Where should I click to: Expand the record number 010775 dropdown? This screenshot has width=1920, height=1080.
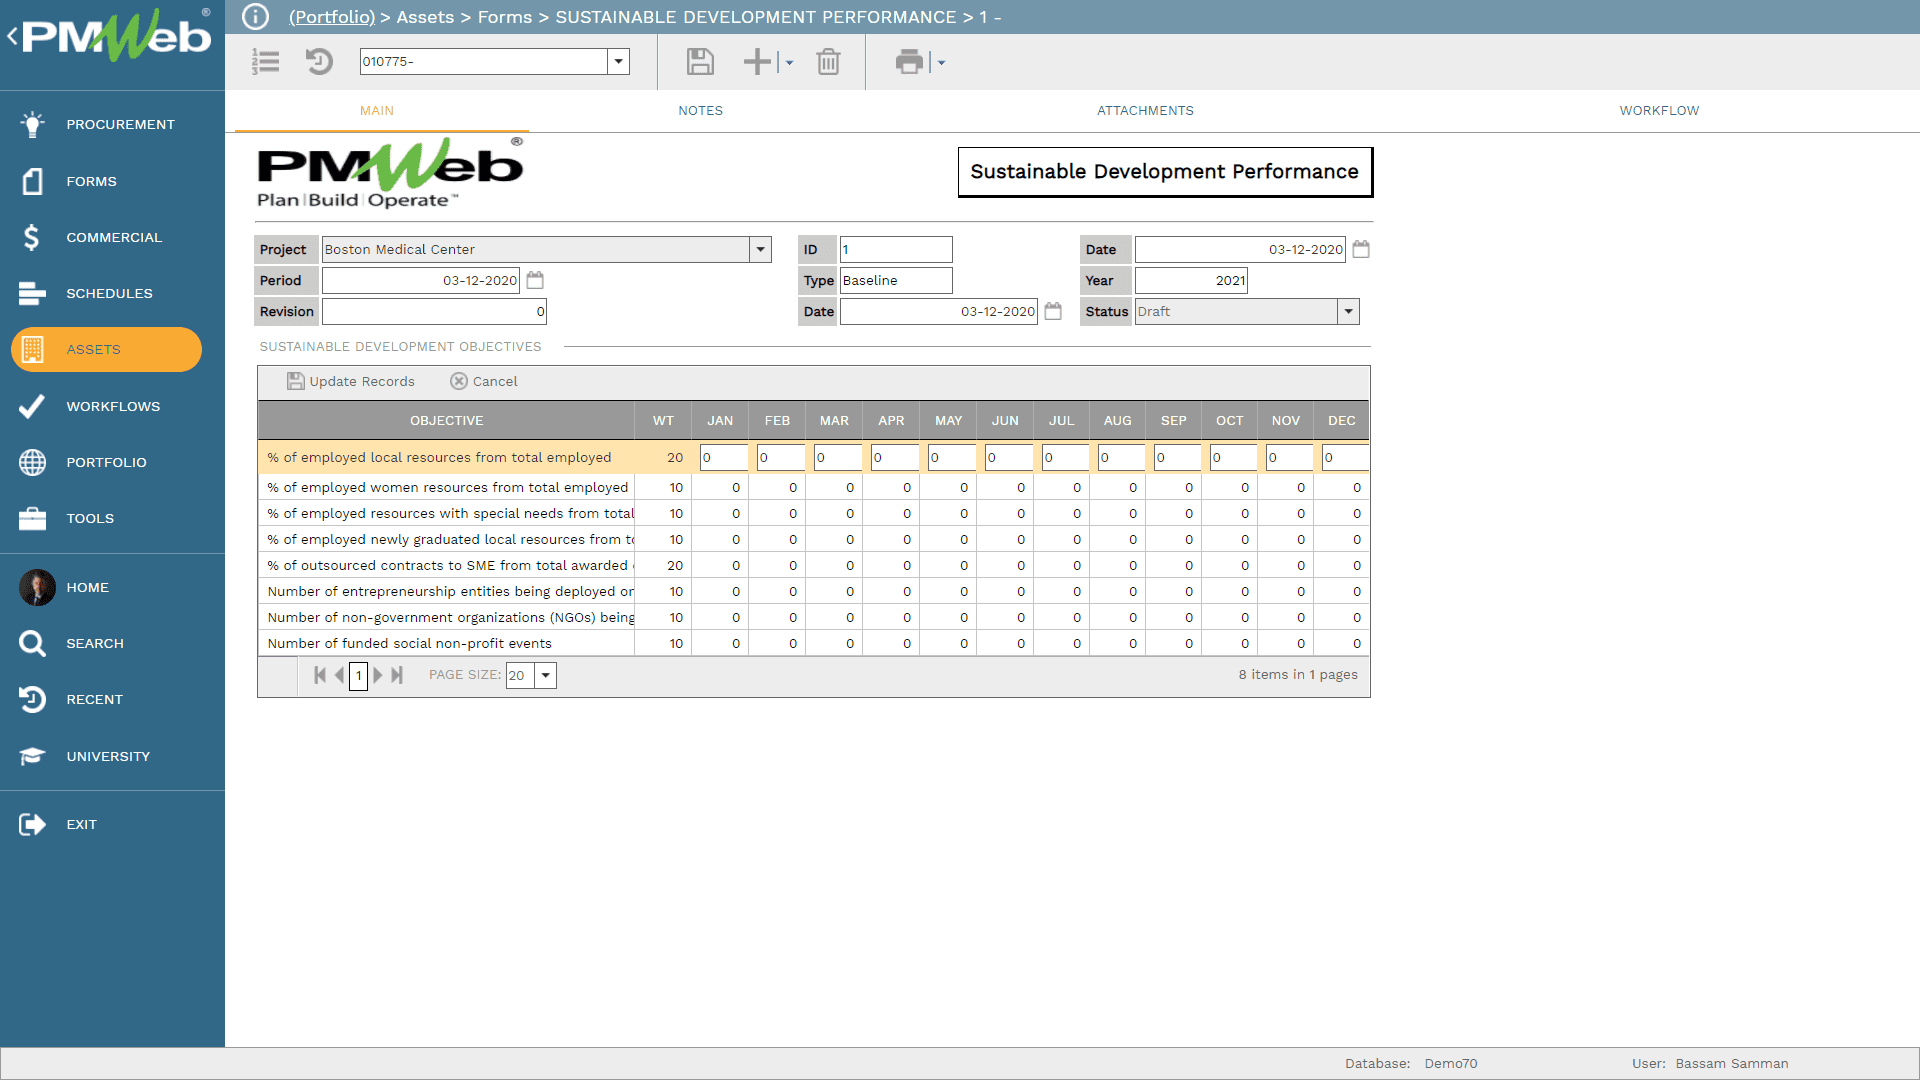tap(619, 62)
